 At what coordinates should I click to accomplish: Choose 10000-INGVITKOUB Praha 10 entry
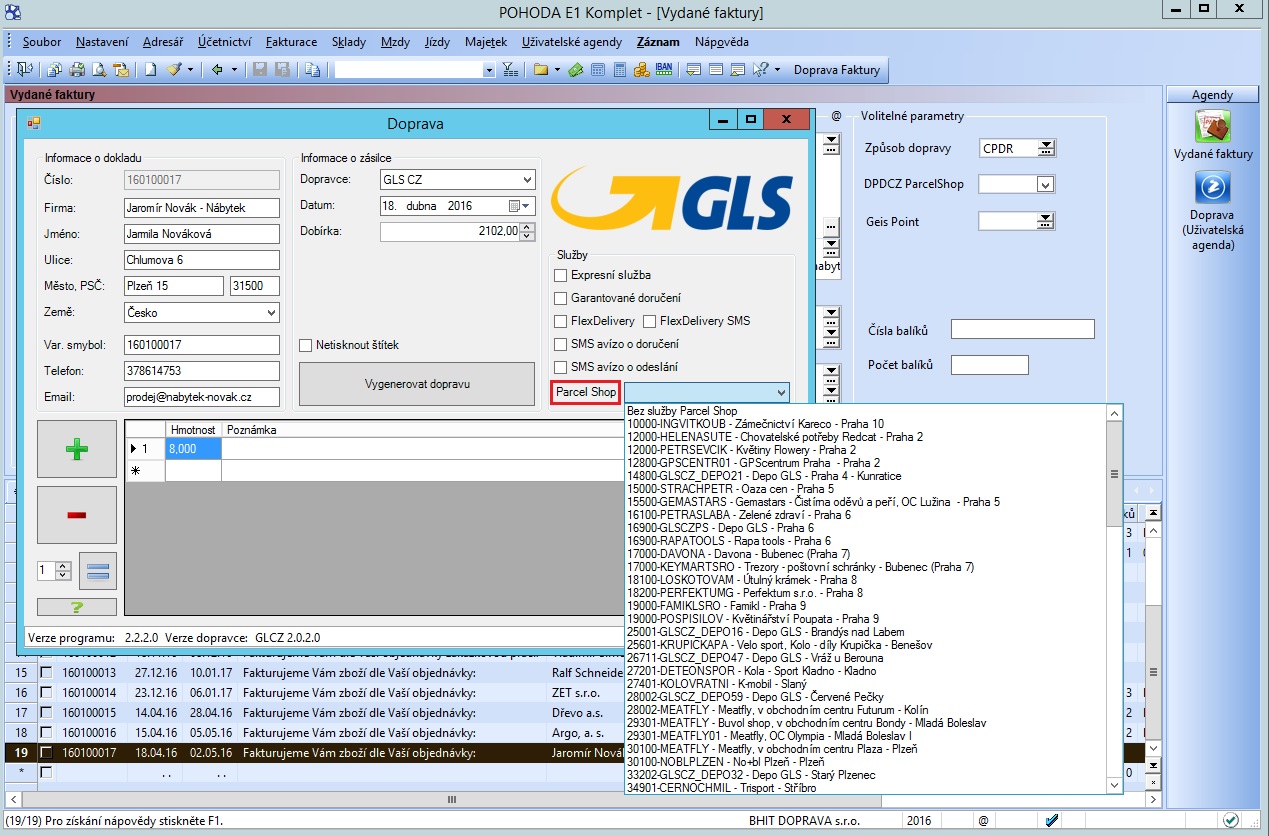[x=755, y=424]
